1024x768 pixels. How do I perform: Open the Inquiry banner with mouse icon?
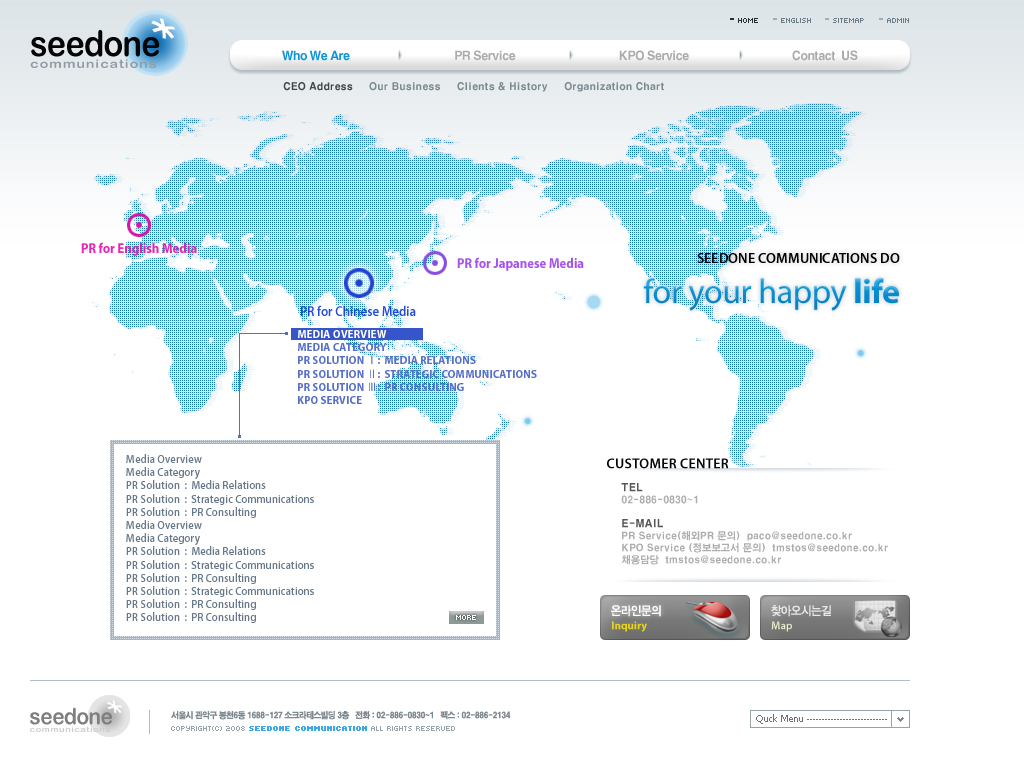(x=674, y=617)
